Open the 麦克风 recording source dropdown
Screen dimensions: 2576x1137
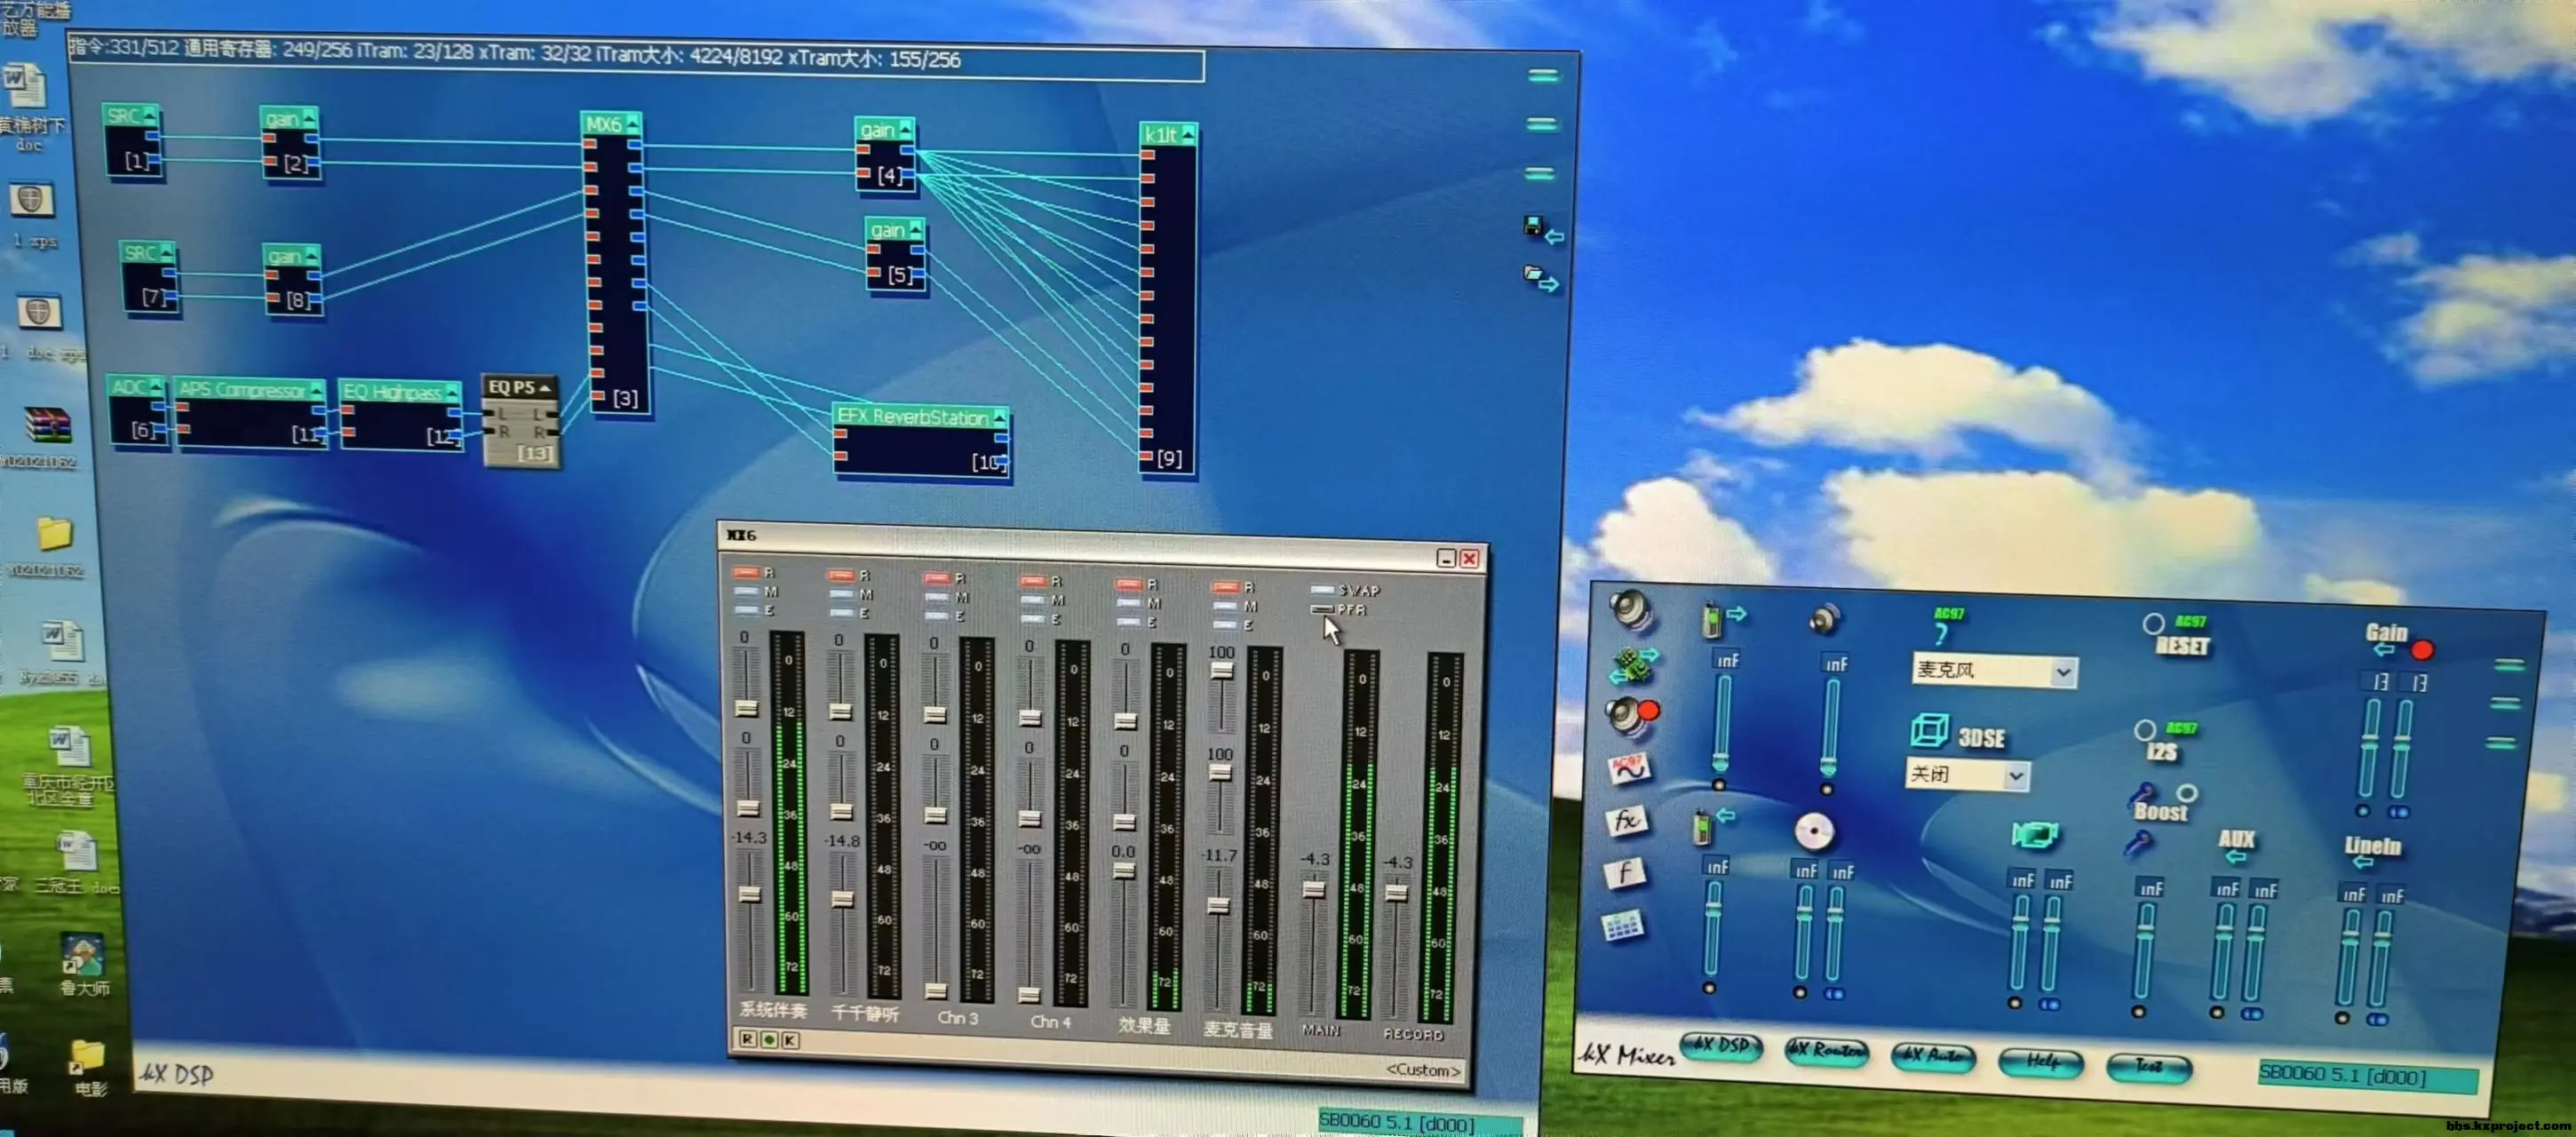(x=2063, y=673)
